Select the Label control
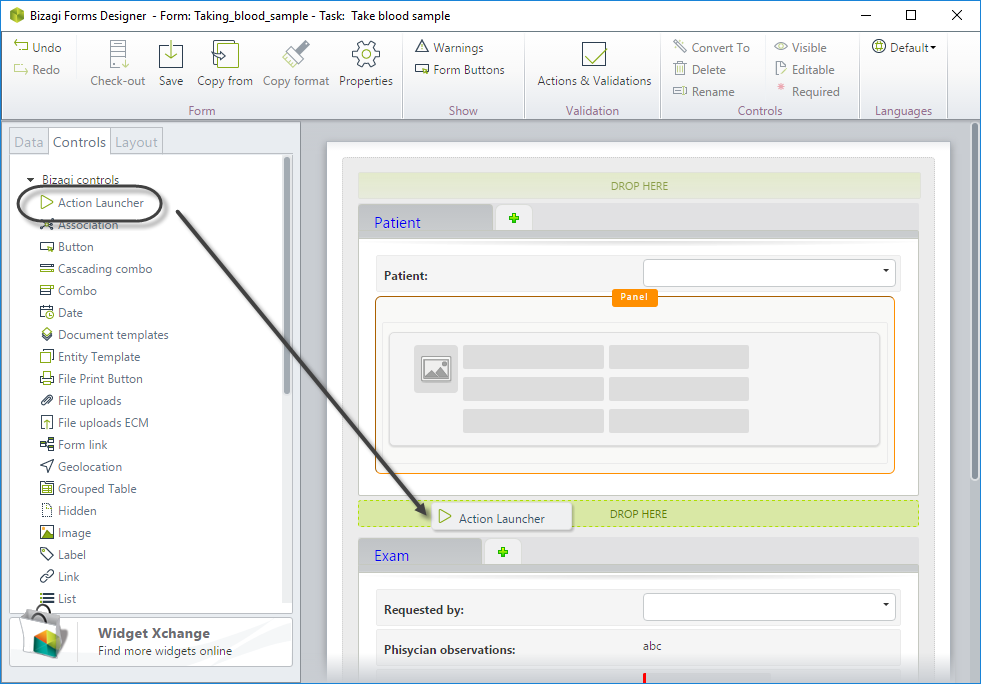The height and width of the screenshot is (684, 981). pos(63,554)
